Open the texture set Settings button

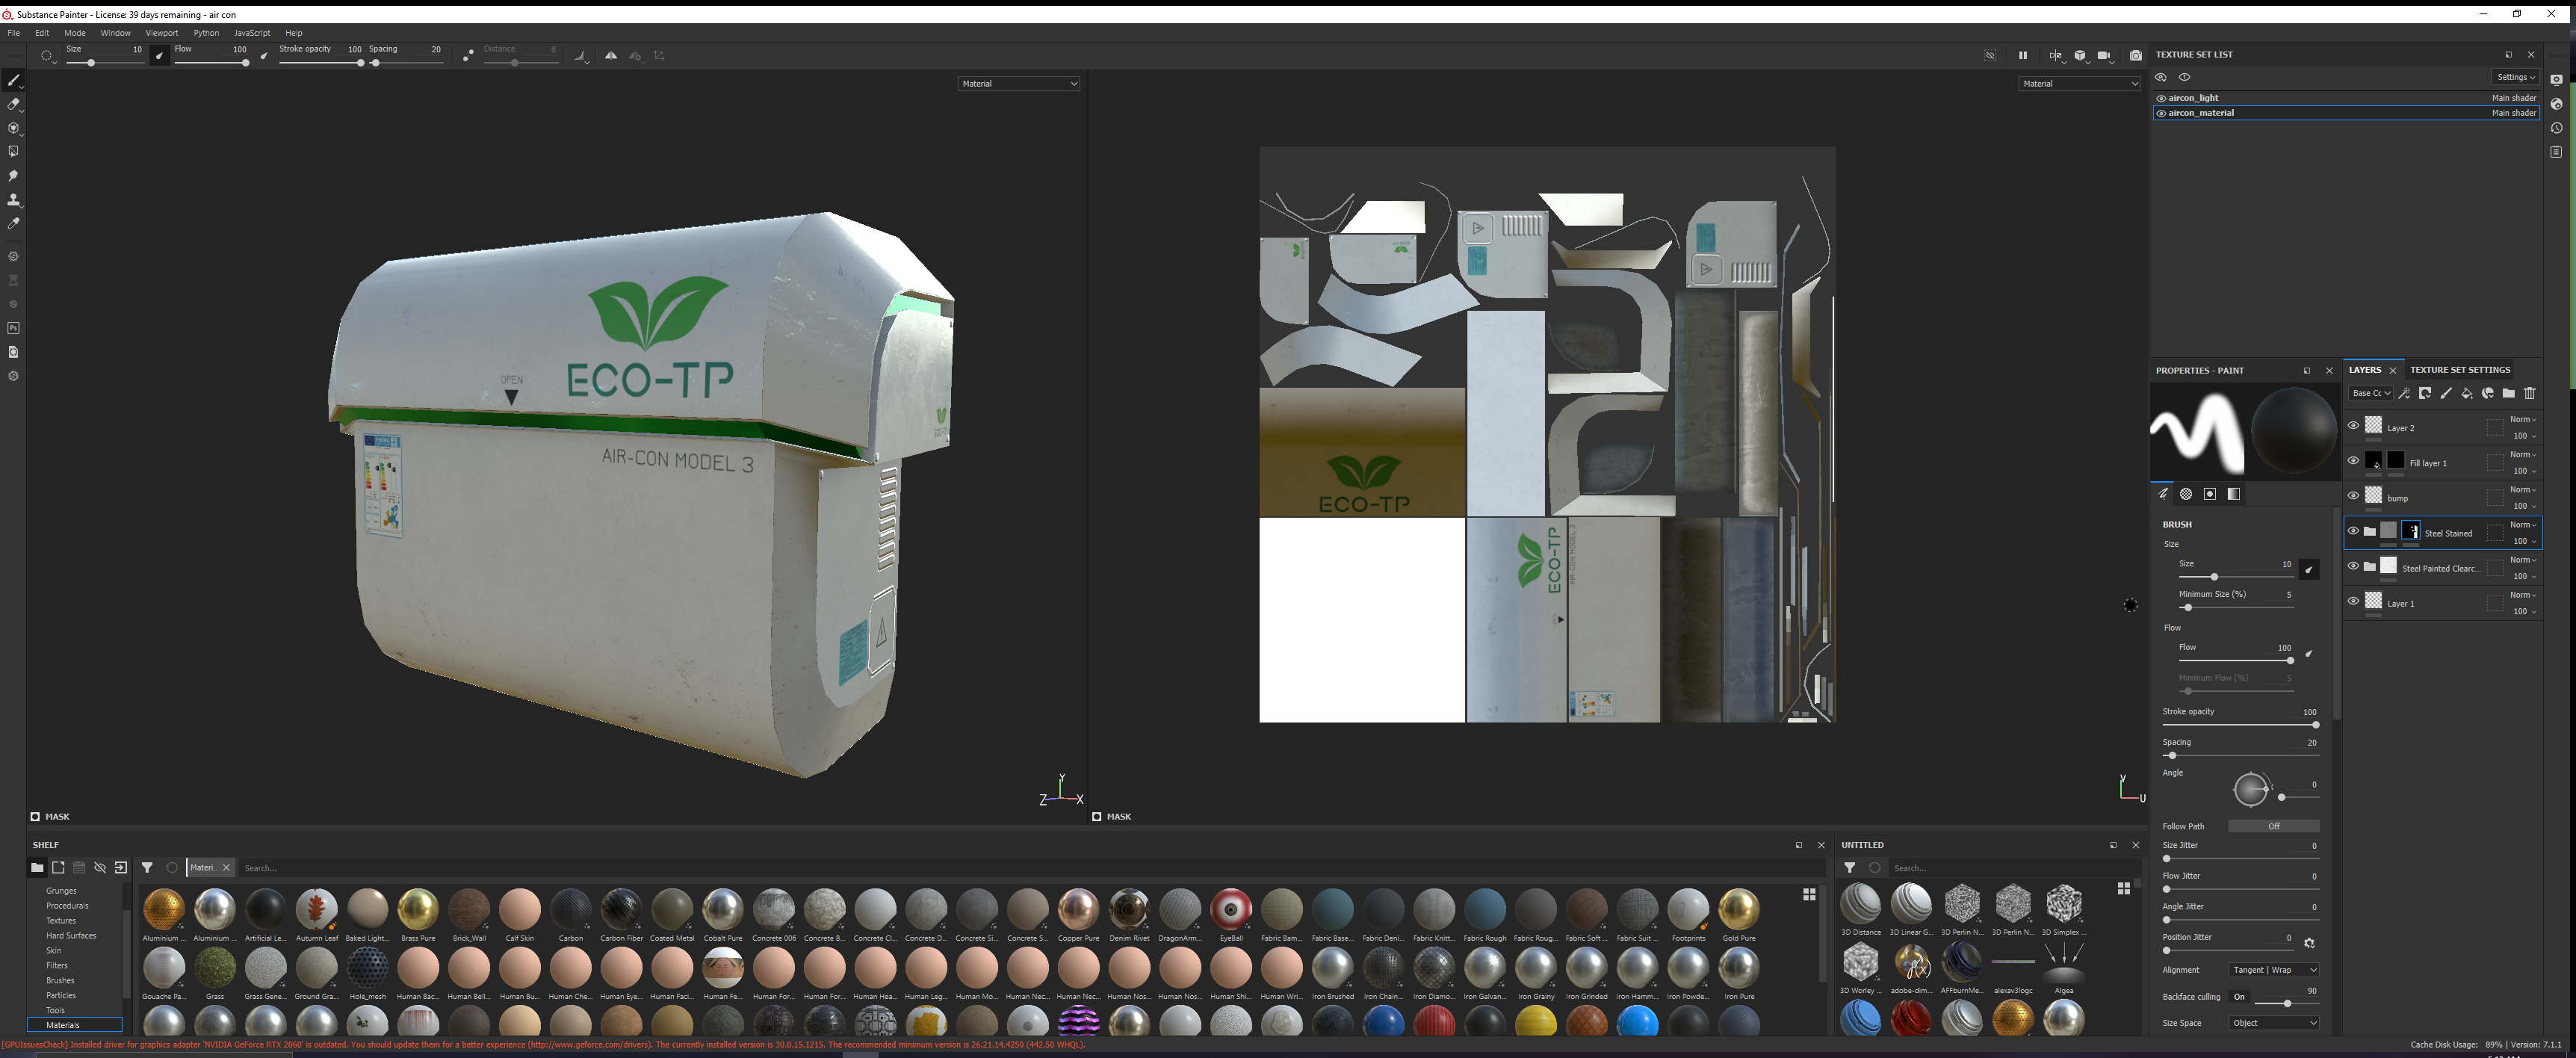(x=2515, y=77)
